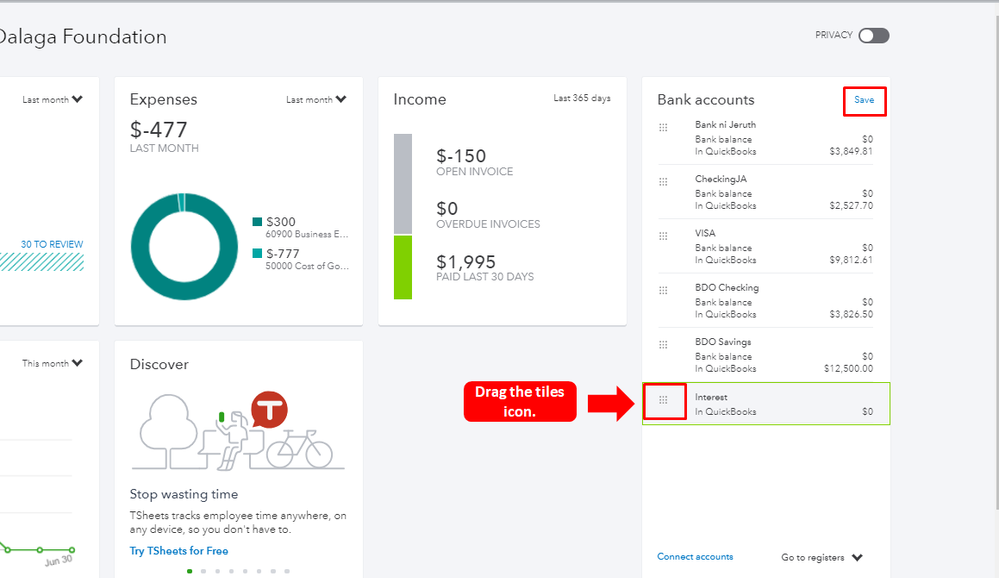The height and width of the screenshot is (578, 999).
Task: Open the This month period dropdown
Action: pos(52,364)
